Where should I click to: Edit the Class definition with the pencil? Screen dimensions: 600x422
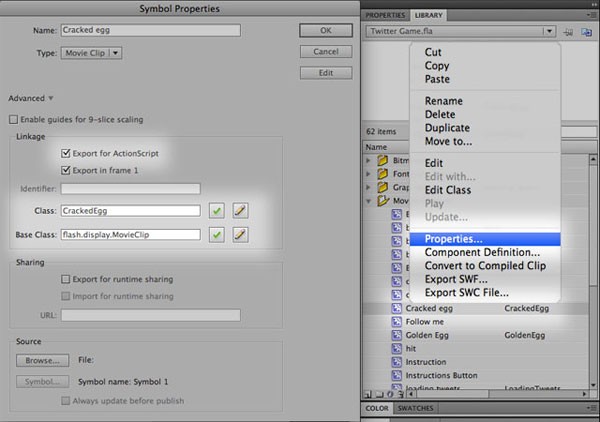240,210
